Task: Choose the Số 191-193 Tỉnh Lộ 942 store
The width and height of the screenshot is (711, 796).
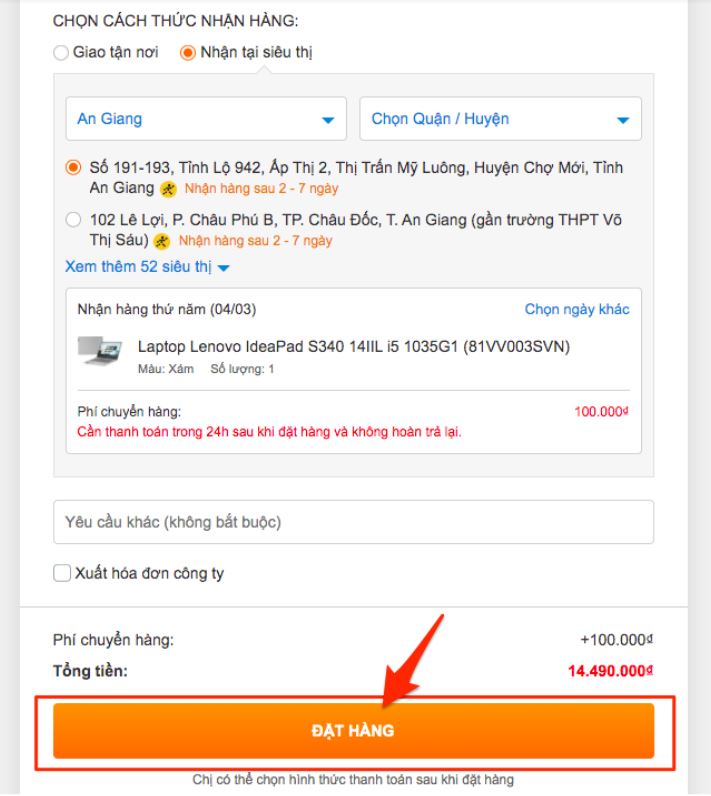Action: click(73, 168)
